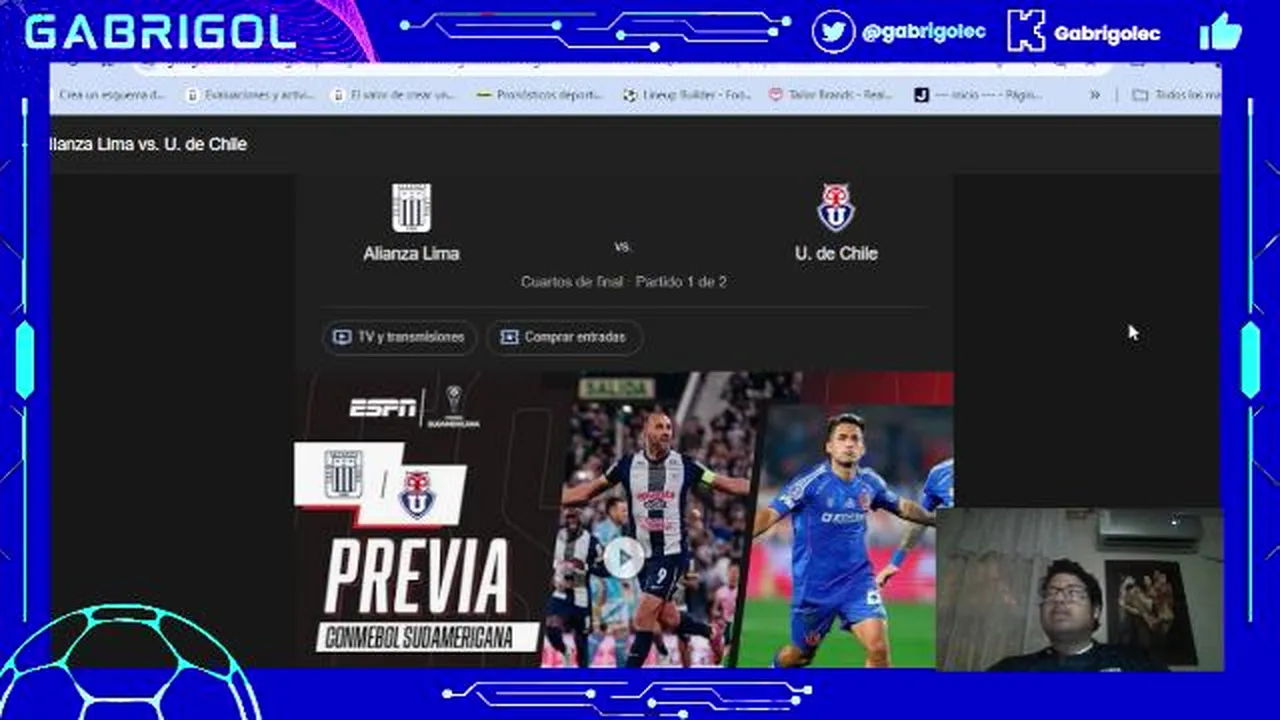Click the ESPN logo in the thumbnail
Screen dimensions: 1280x720
382,407
